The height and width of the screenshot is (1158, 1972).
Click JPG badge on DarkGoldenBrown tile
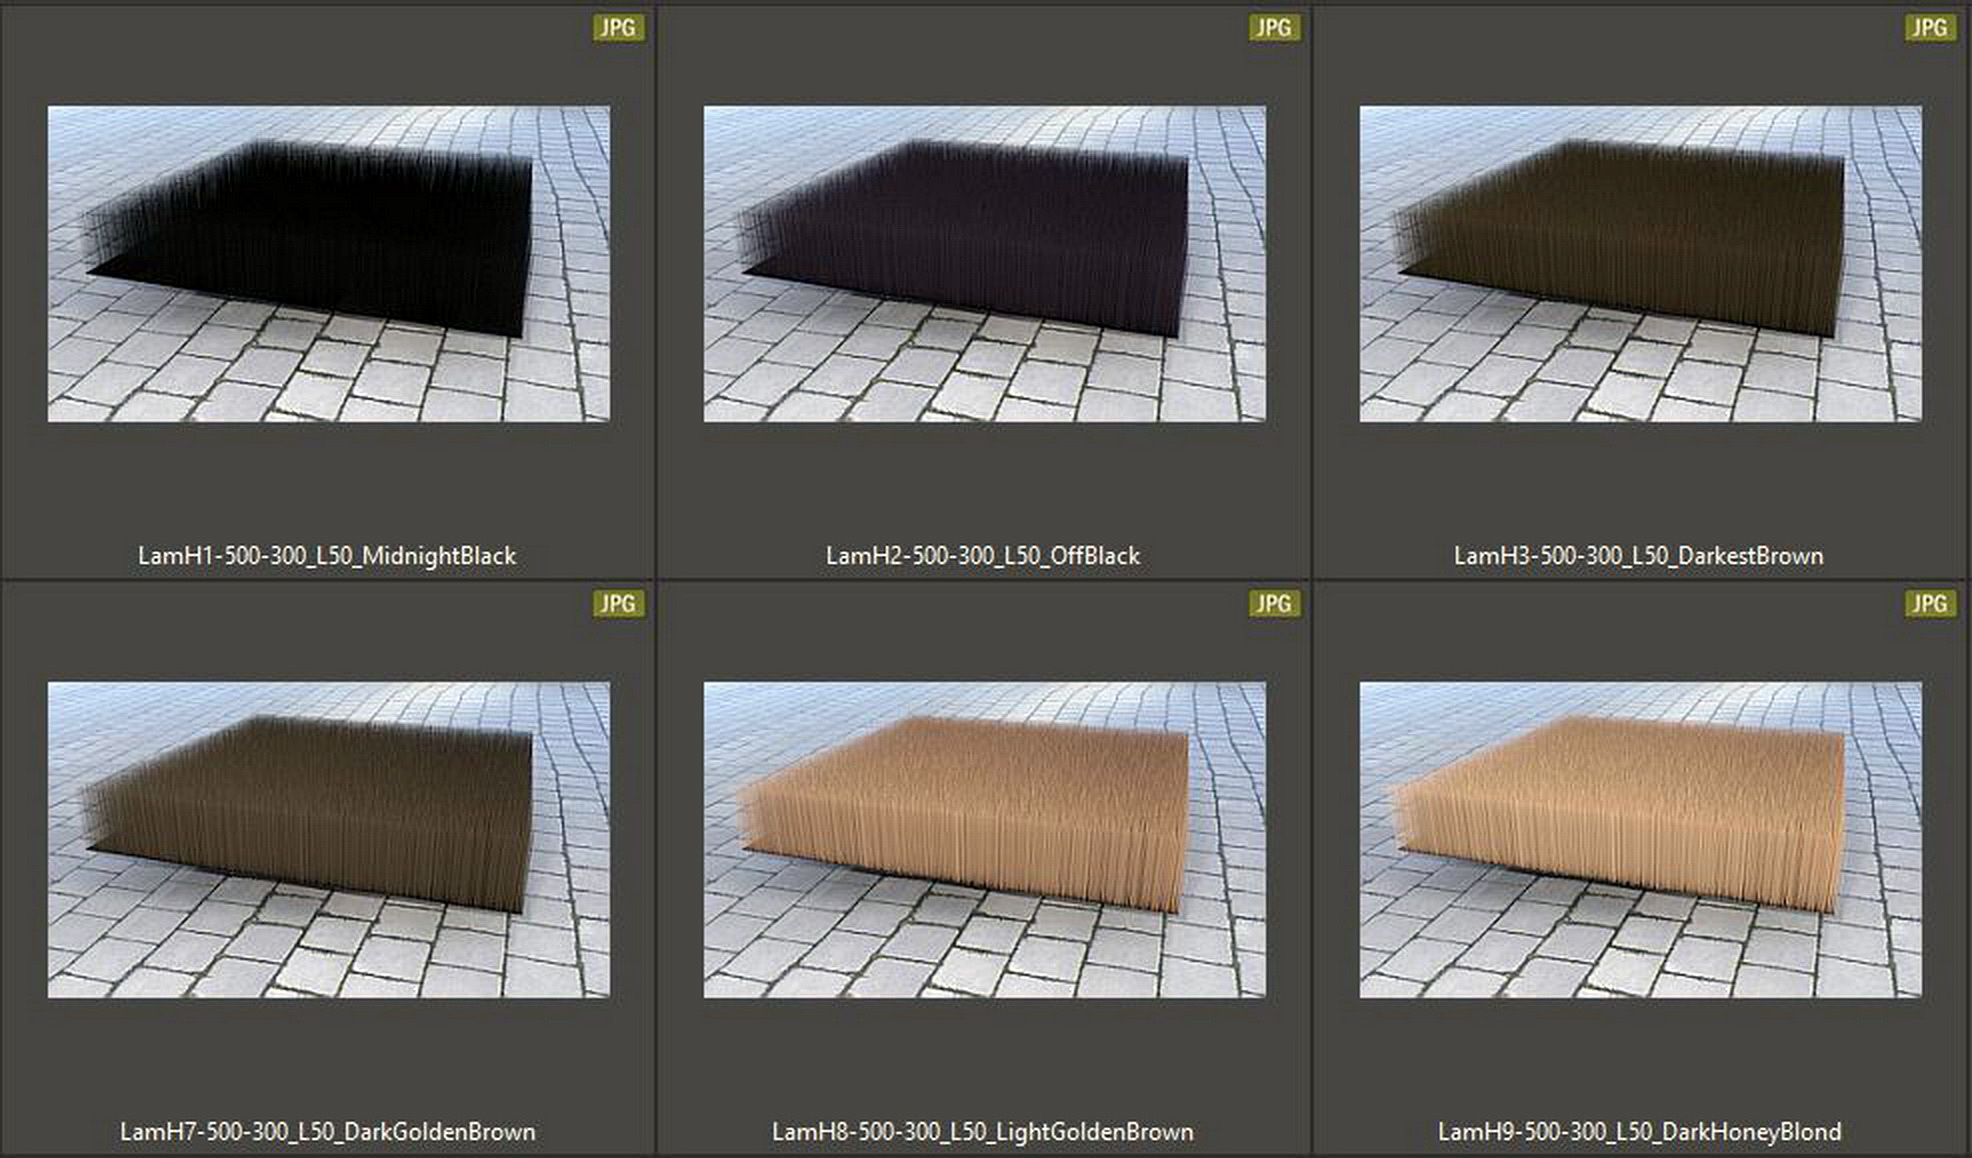617,604
